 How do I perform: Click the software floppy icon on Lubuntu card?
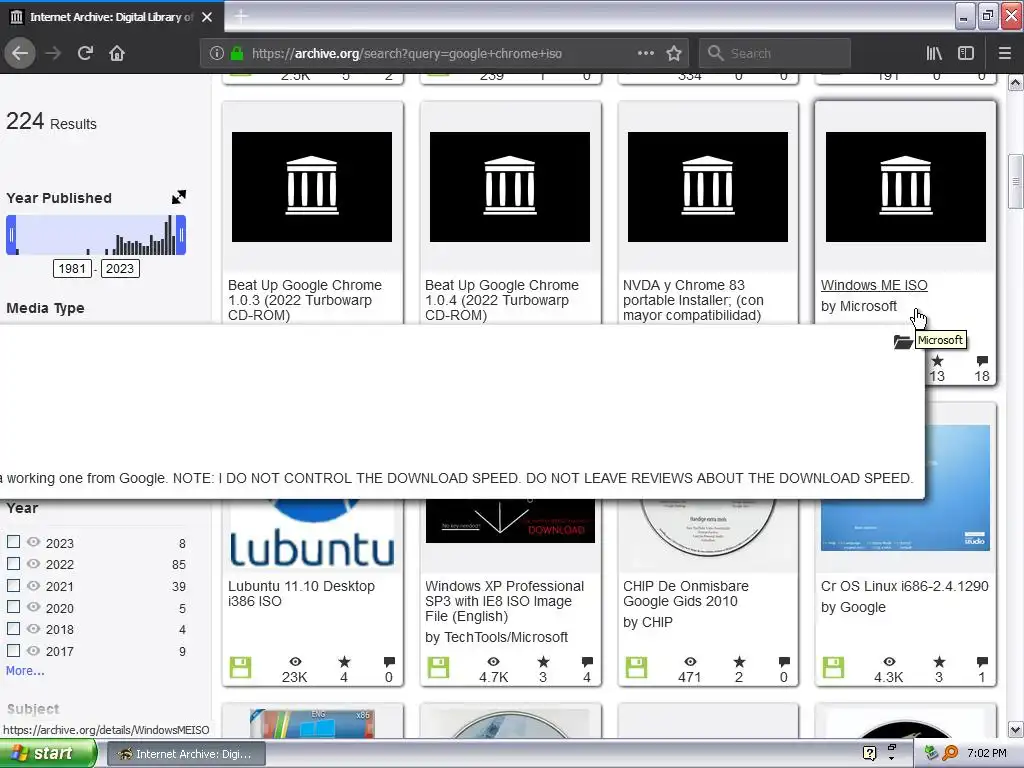pyautogui.click(x=240, y=667)
